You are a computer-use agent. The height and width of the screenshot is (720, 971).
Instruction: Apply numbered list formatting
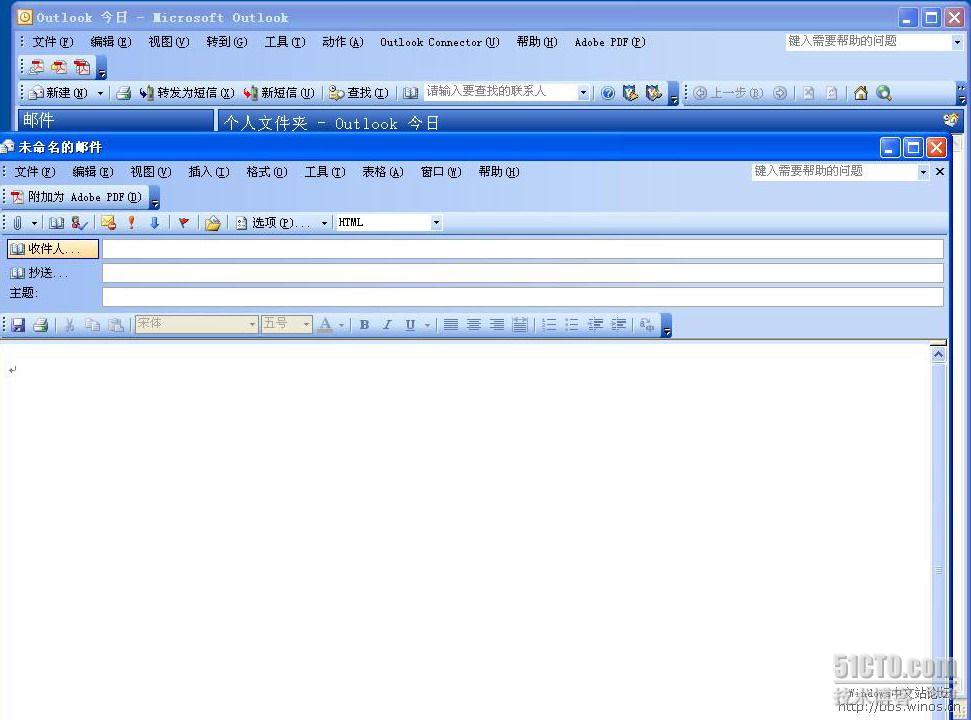click(549, 324)
